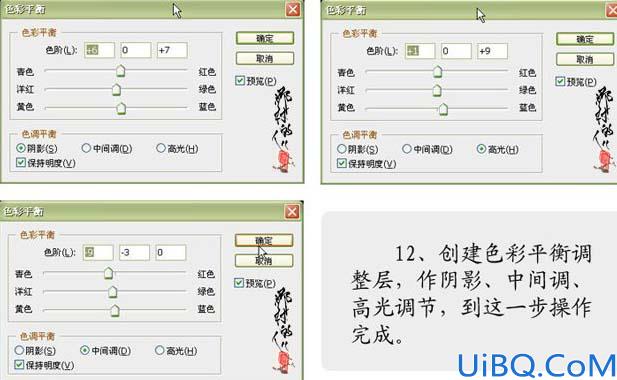The height and width of the screenshot is (380, 617).
Task: Click the -3 色阶 input field
Action: pos(135,253)
